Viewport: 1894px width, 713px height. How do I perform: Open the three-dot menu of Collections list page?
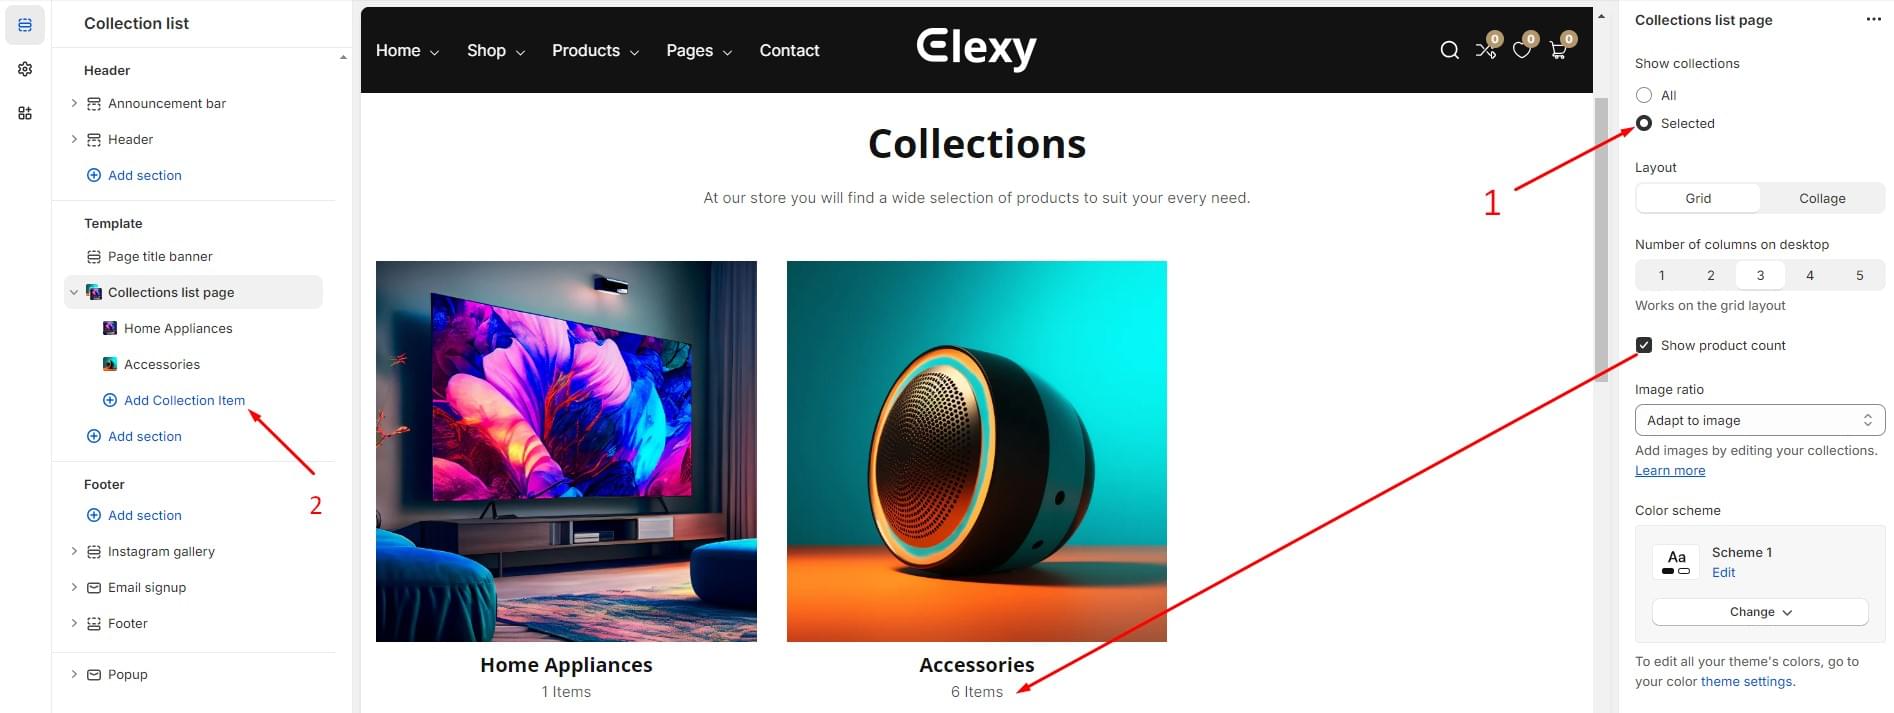click(x=1873, y=20)
